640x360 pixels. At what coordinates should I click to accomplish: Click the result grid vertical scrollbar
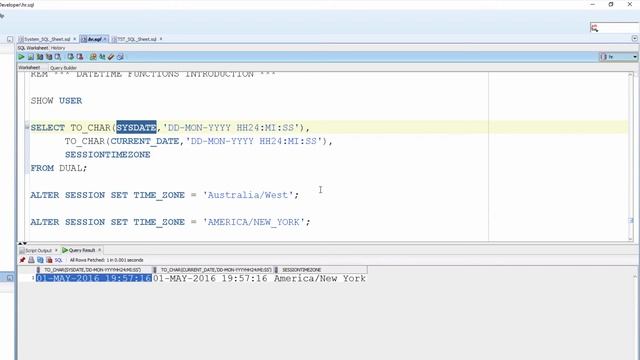pyautogui.click(x=636, y=316)
